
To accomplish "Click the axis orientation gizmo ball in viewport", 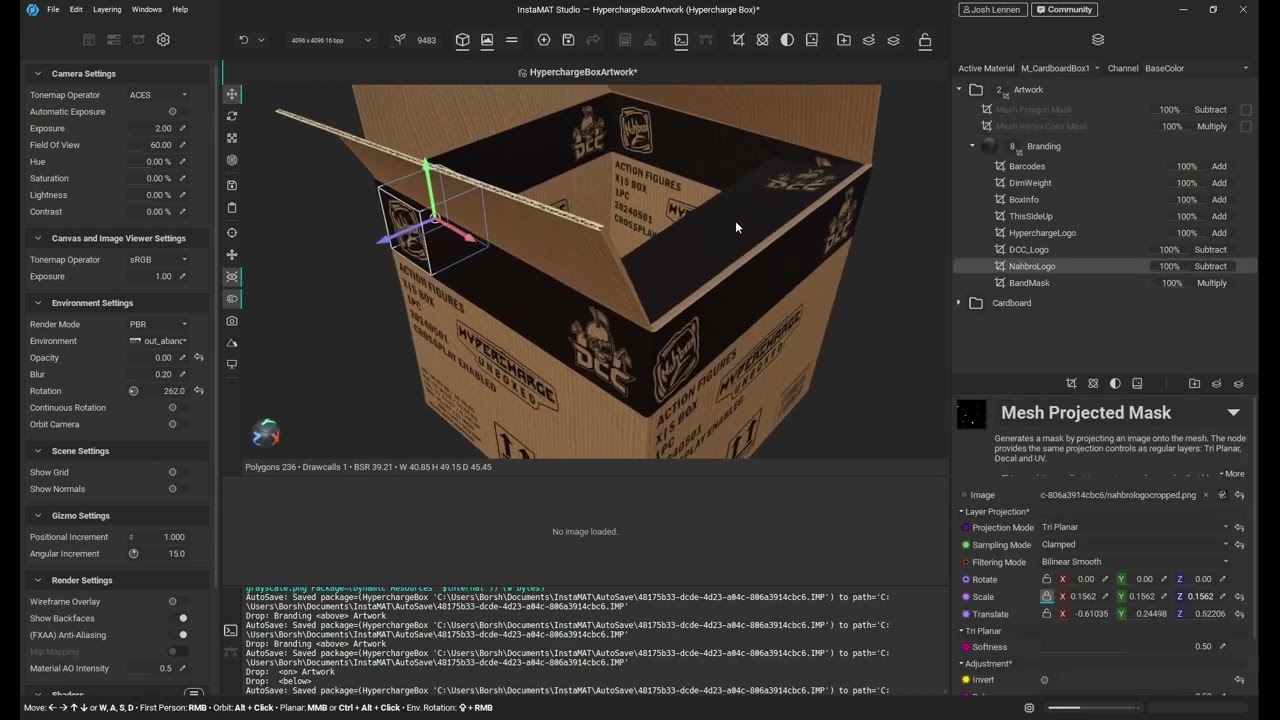I will 266,433.
